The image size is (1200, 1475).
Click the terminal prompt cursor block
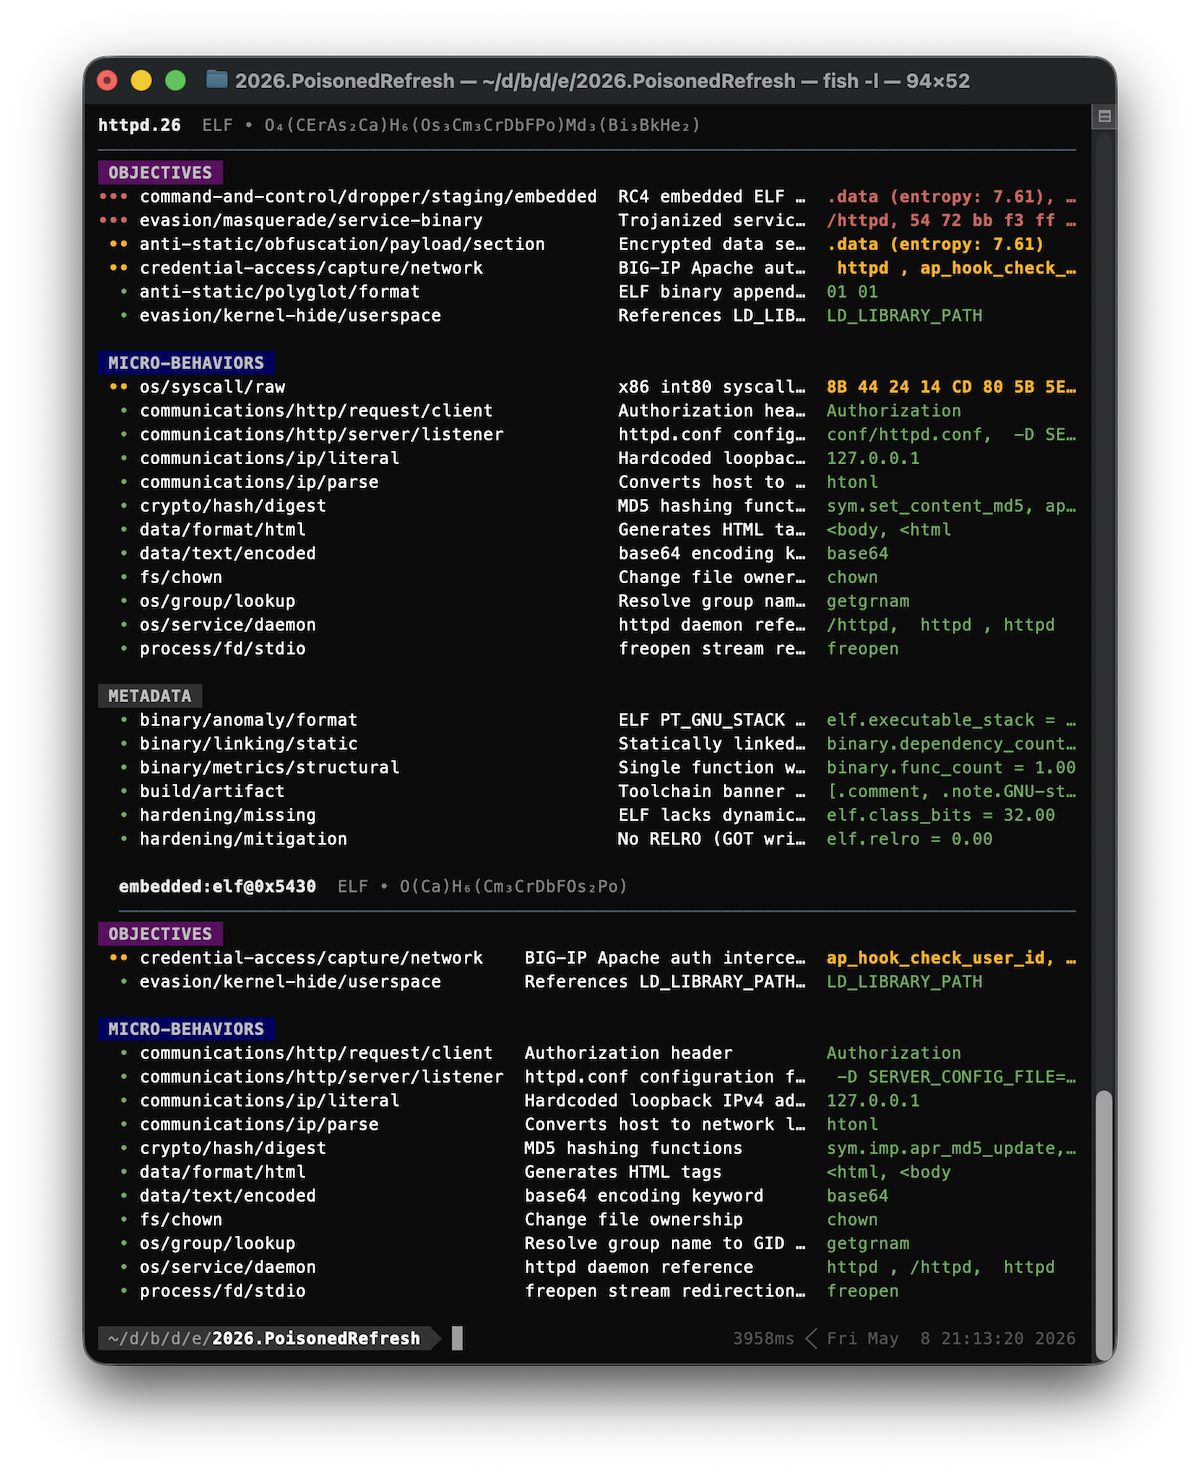457,1338
